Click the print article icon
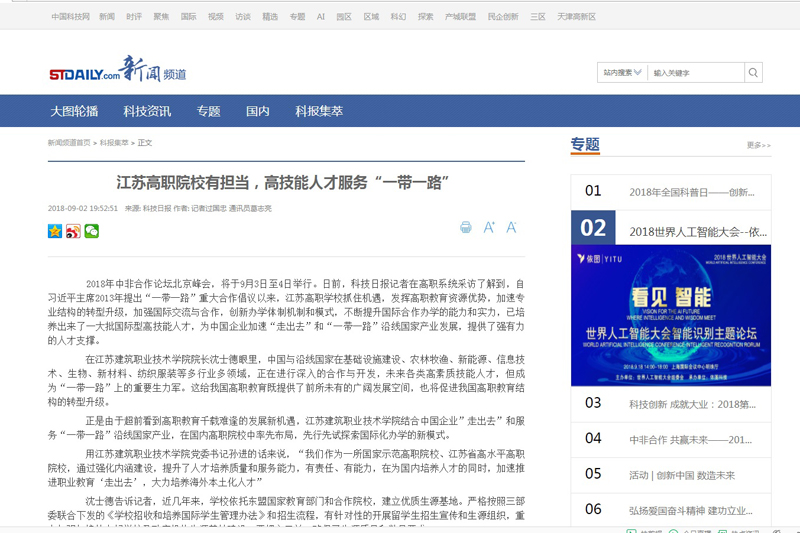 click(465, 228)
